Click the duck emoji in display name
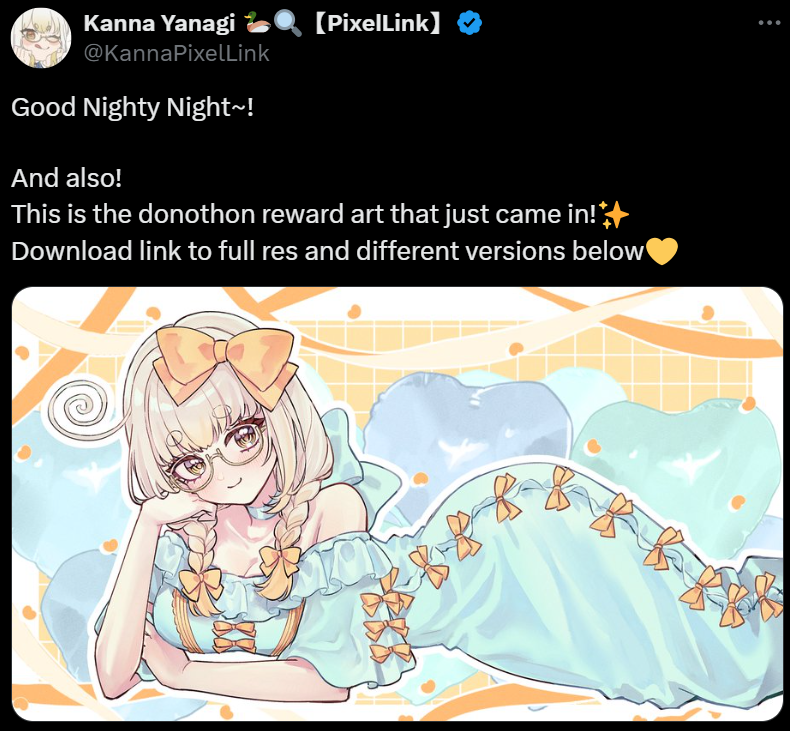Image resolution: width=790 pixels, height=731 pixels. coord(257,23)
